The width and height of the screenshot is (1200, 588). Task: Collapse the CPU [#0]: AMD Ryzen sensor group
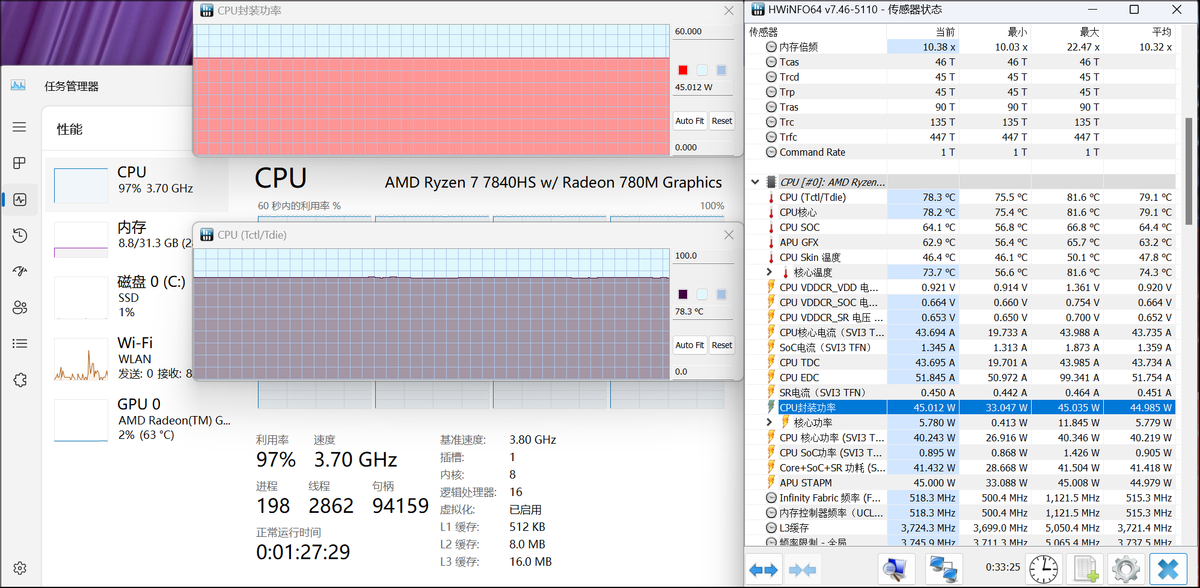755,182
